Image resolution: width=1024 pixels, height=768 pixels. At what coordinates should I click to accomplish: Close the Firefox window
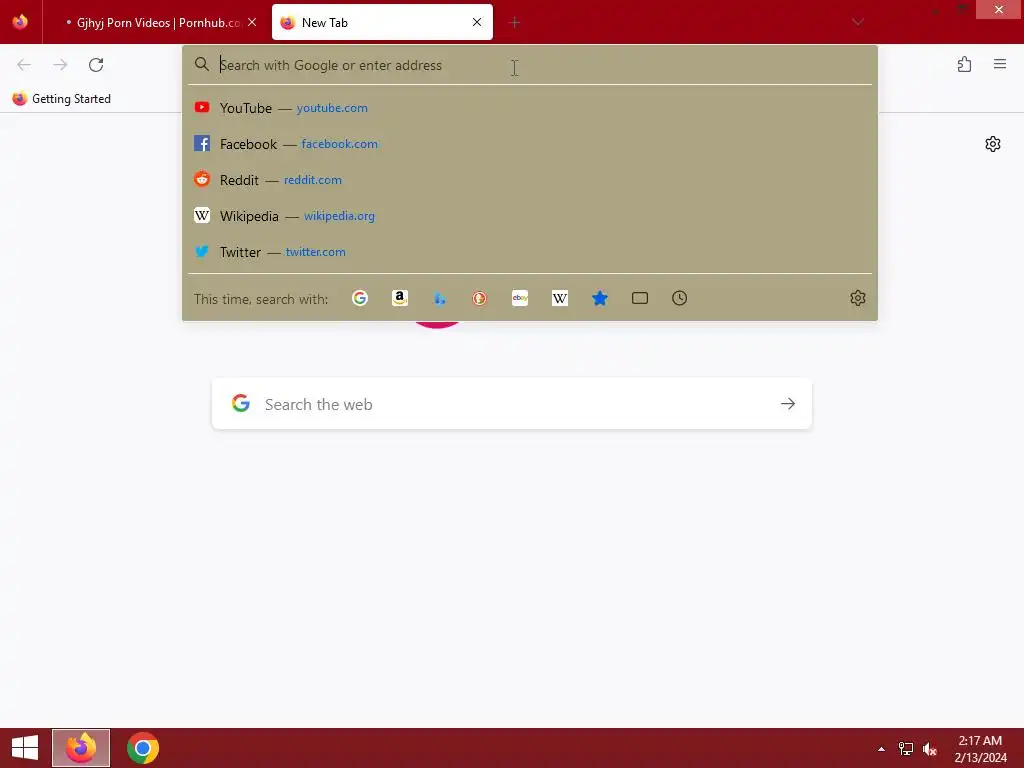pyautogui.click(x=999, y=9)
